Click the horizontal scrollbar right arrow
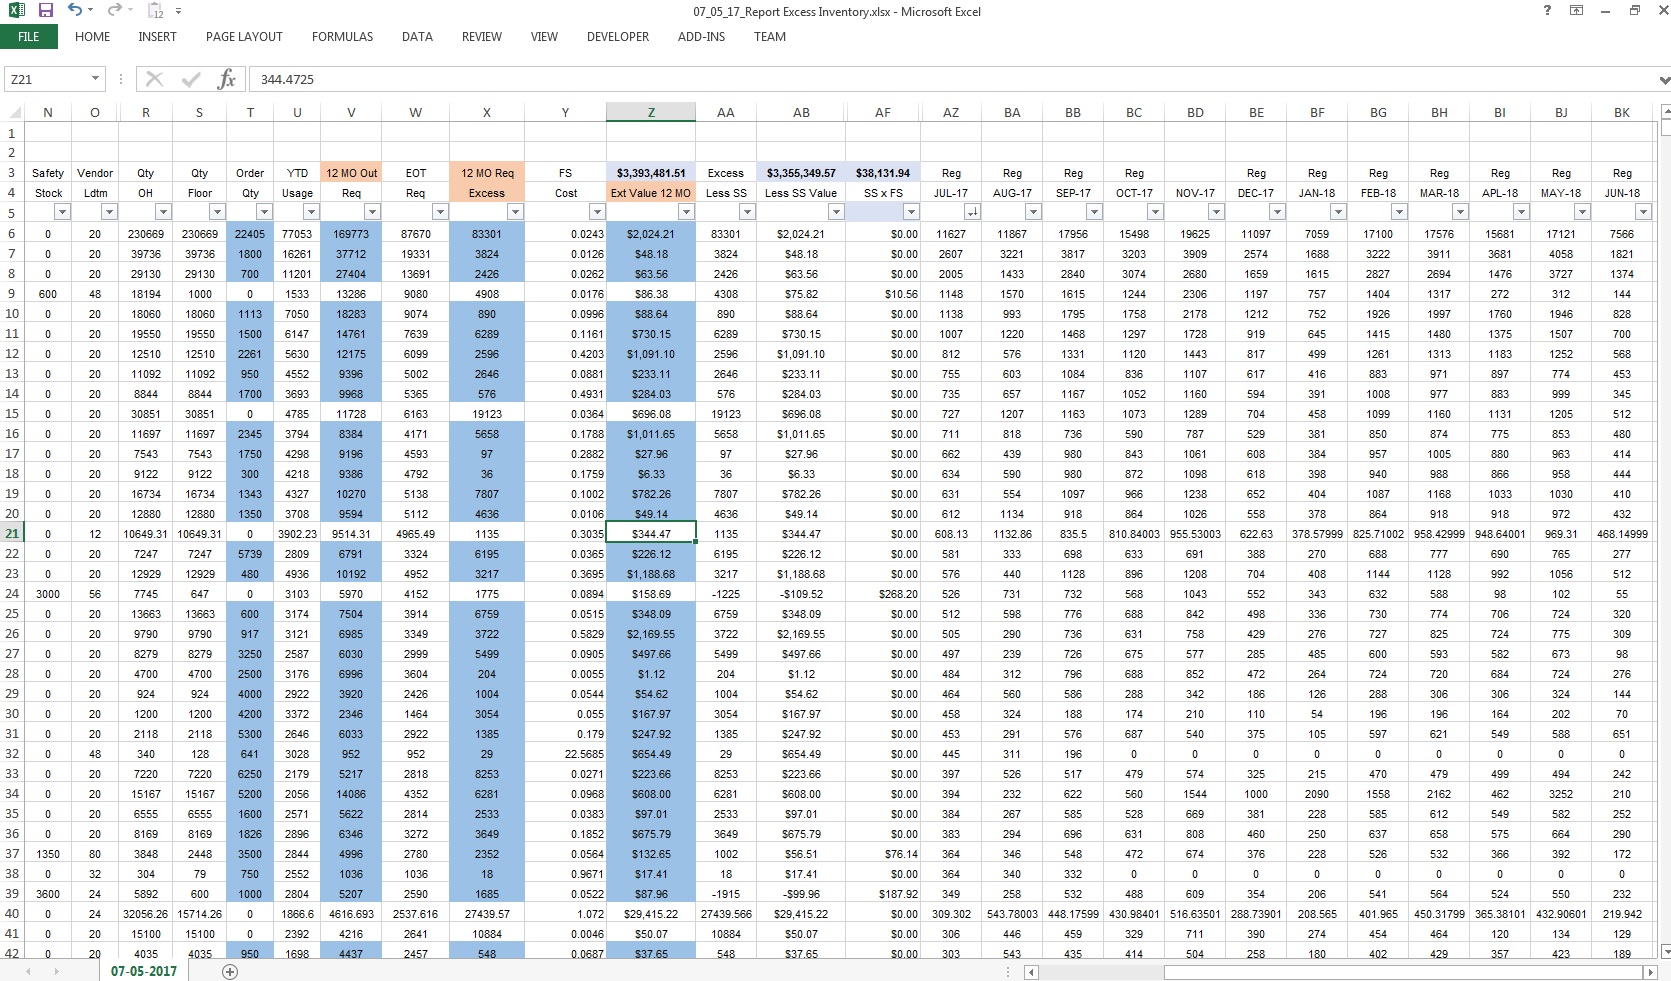1671x981 pixels. (1650, 972)
